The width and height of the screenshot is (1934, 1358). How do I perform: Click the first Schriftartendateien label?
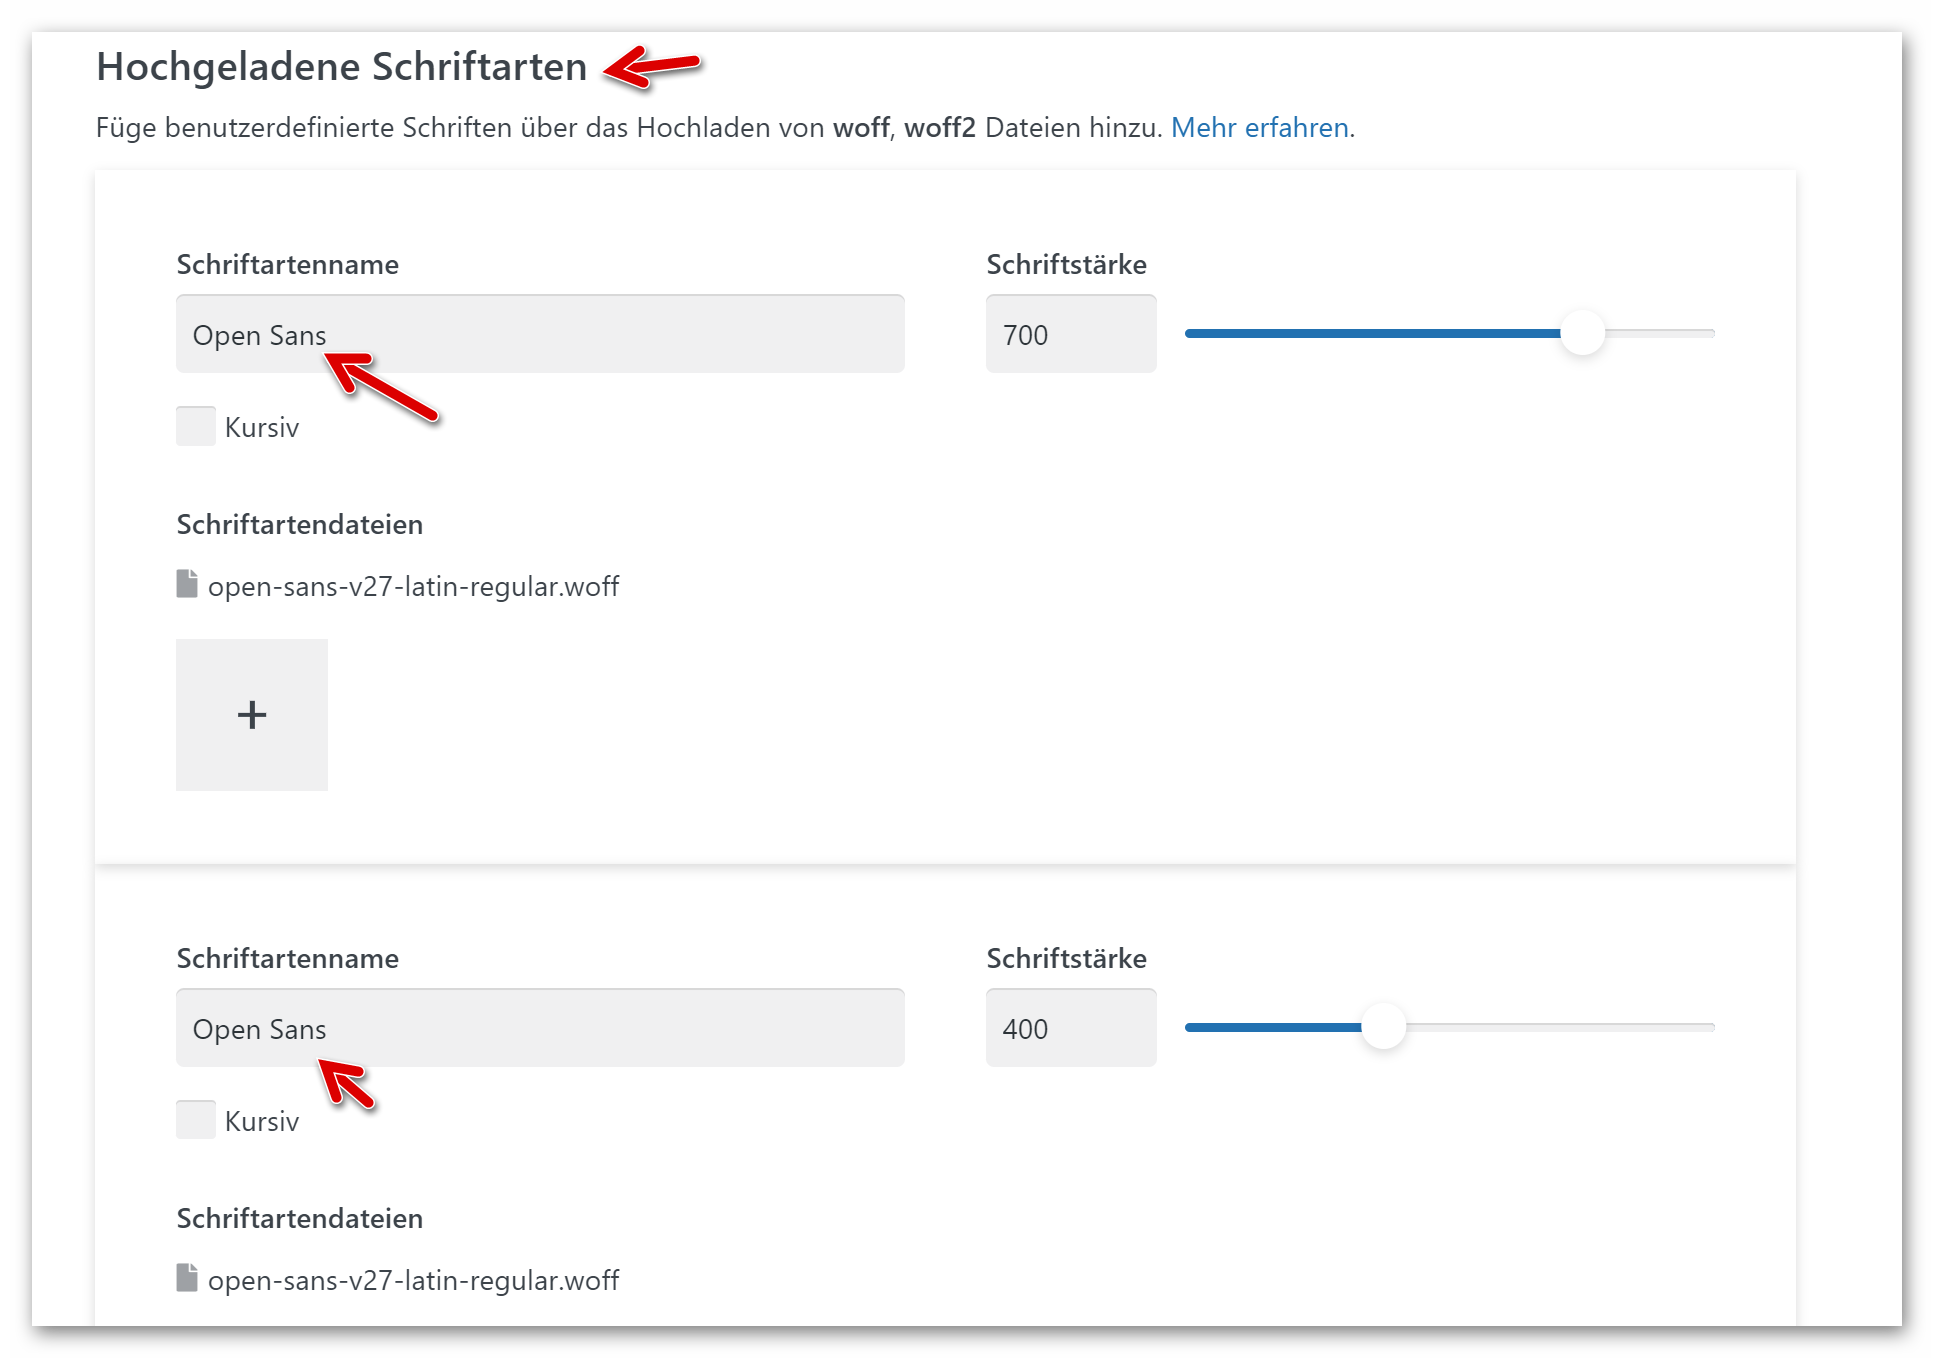pos(300,525)
